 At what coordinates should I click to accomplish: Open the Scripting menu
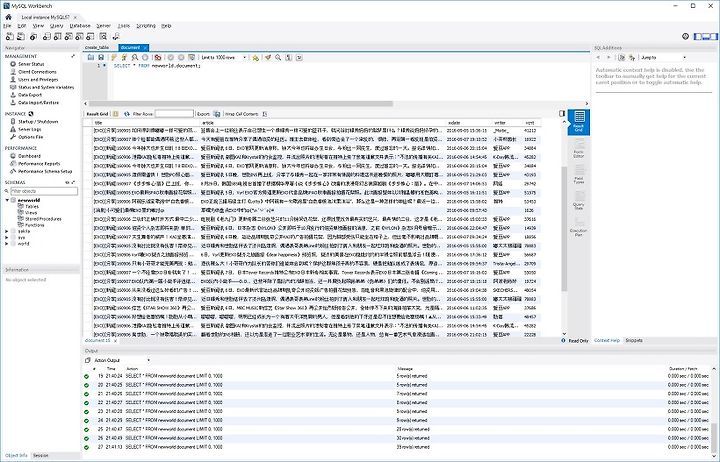pyautogui.click(x=146, y=26)
